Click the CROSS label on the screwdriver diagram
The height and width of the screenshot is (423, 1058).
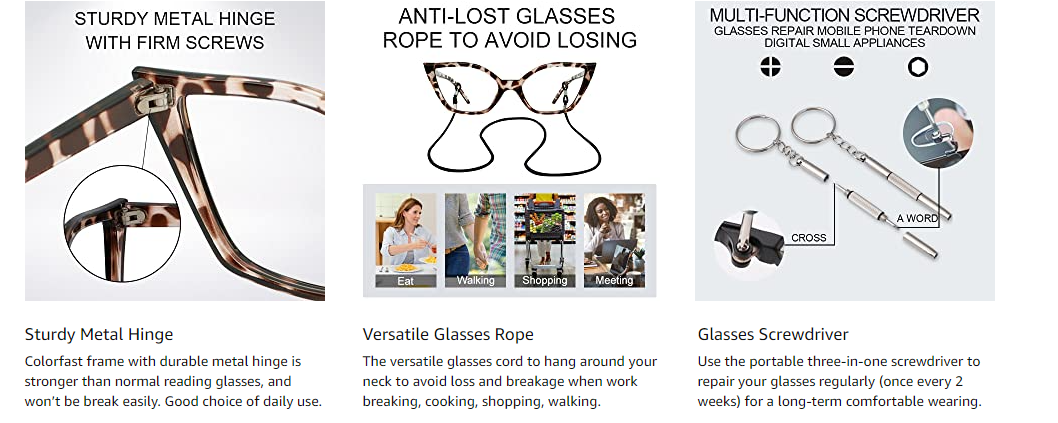[808, 237]
